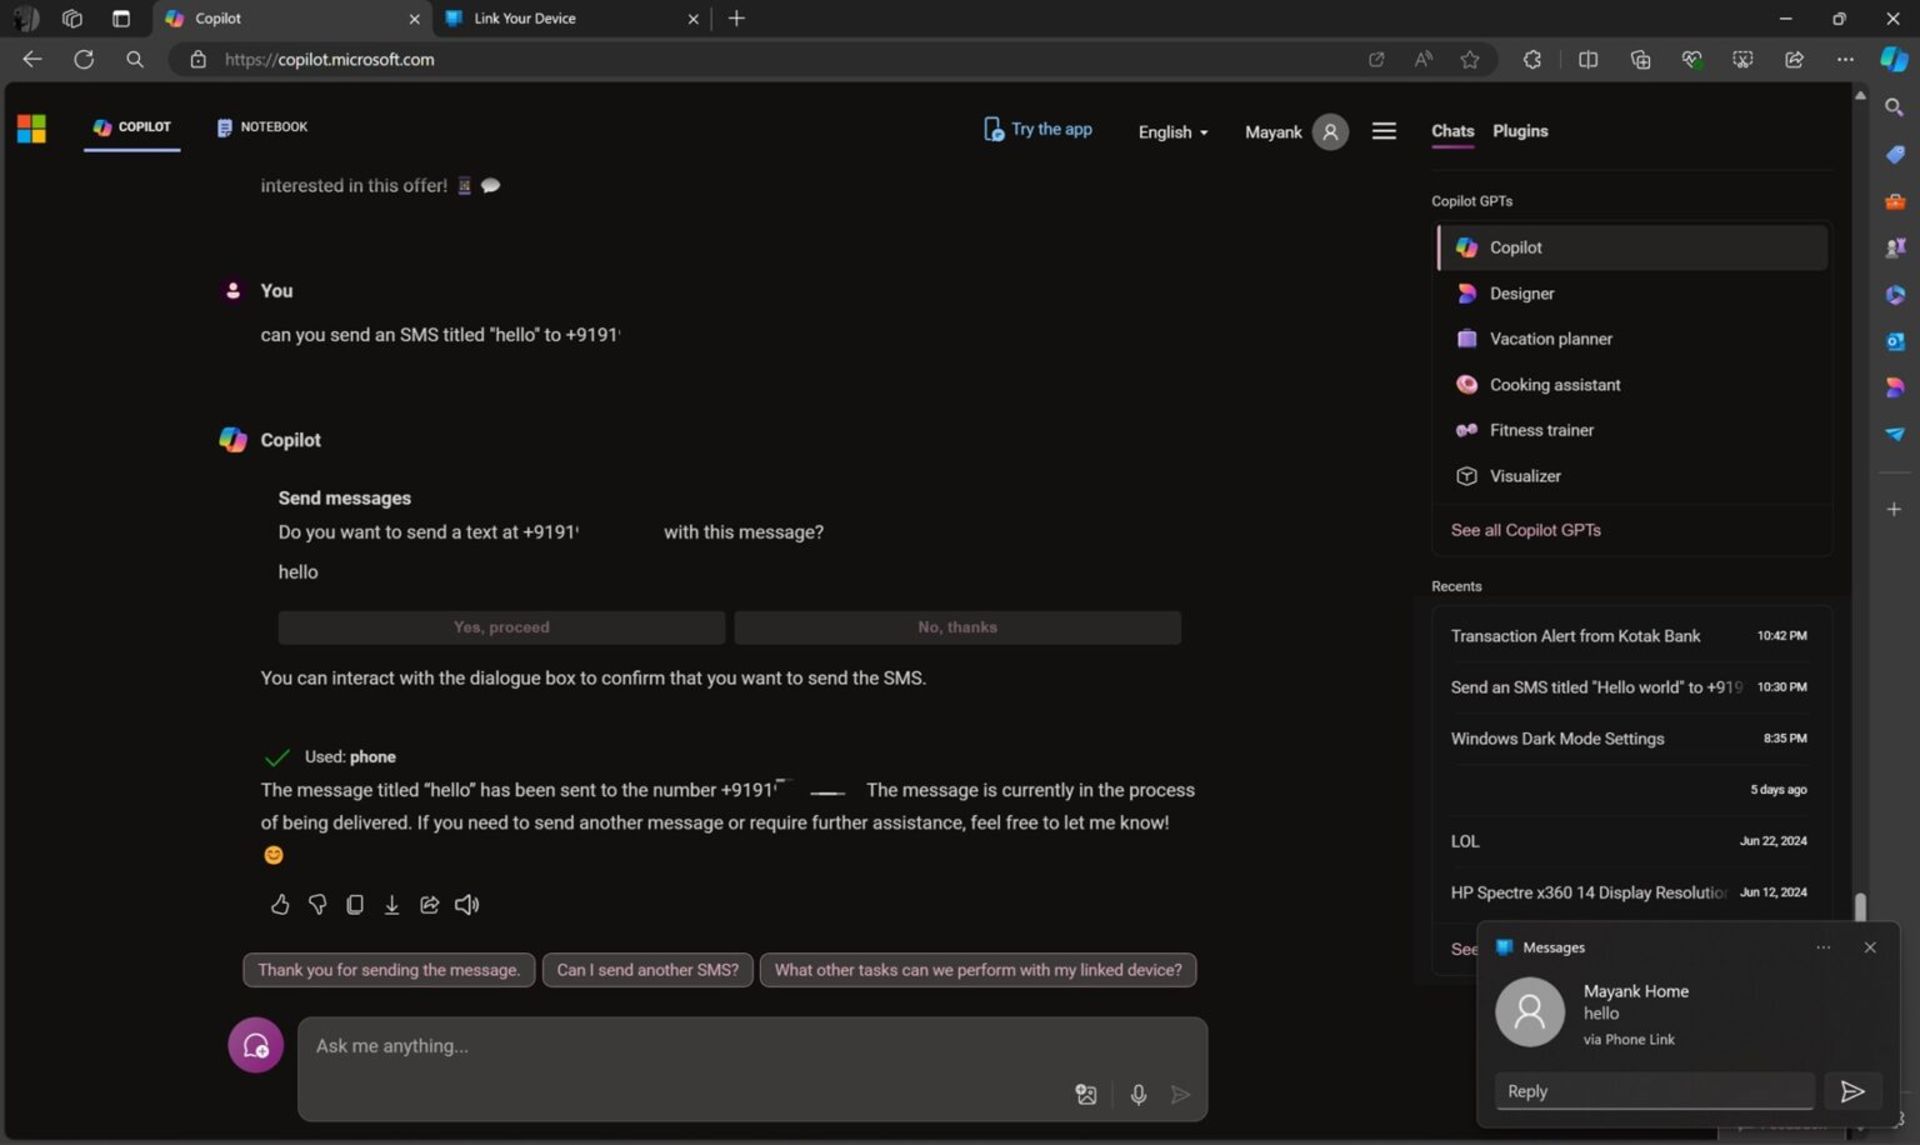Expand See all Copilot GPTs
Screen dimensions: 1920x1145
tap(1526, 530)
